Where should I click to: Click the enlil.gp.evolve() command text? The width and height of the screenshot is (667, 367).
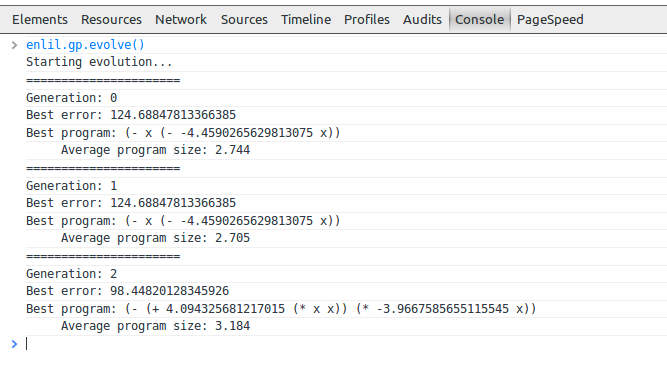86,45
